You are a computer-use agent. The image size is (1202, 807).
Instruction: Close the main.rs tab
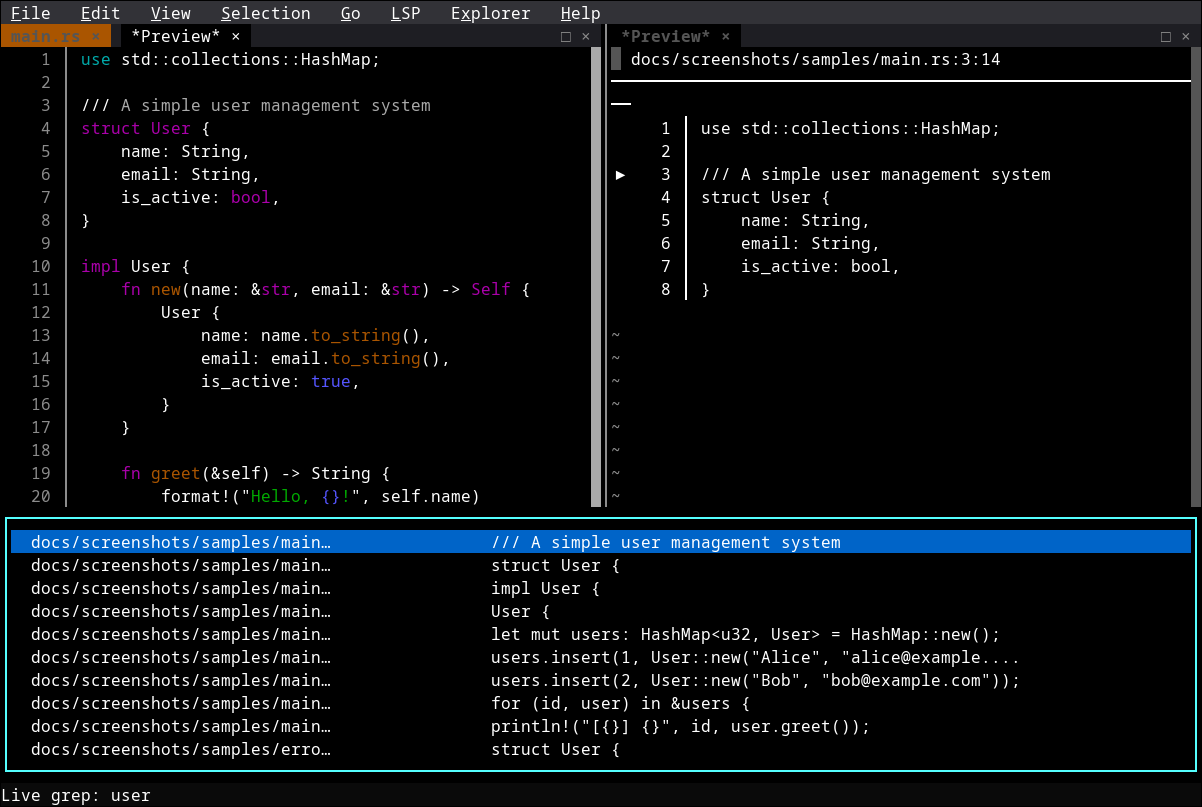click(x=96, y=35)
